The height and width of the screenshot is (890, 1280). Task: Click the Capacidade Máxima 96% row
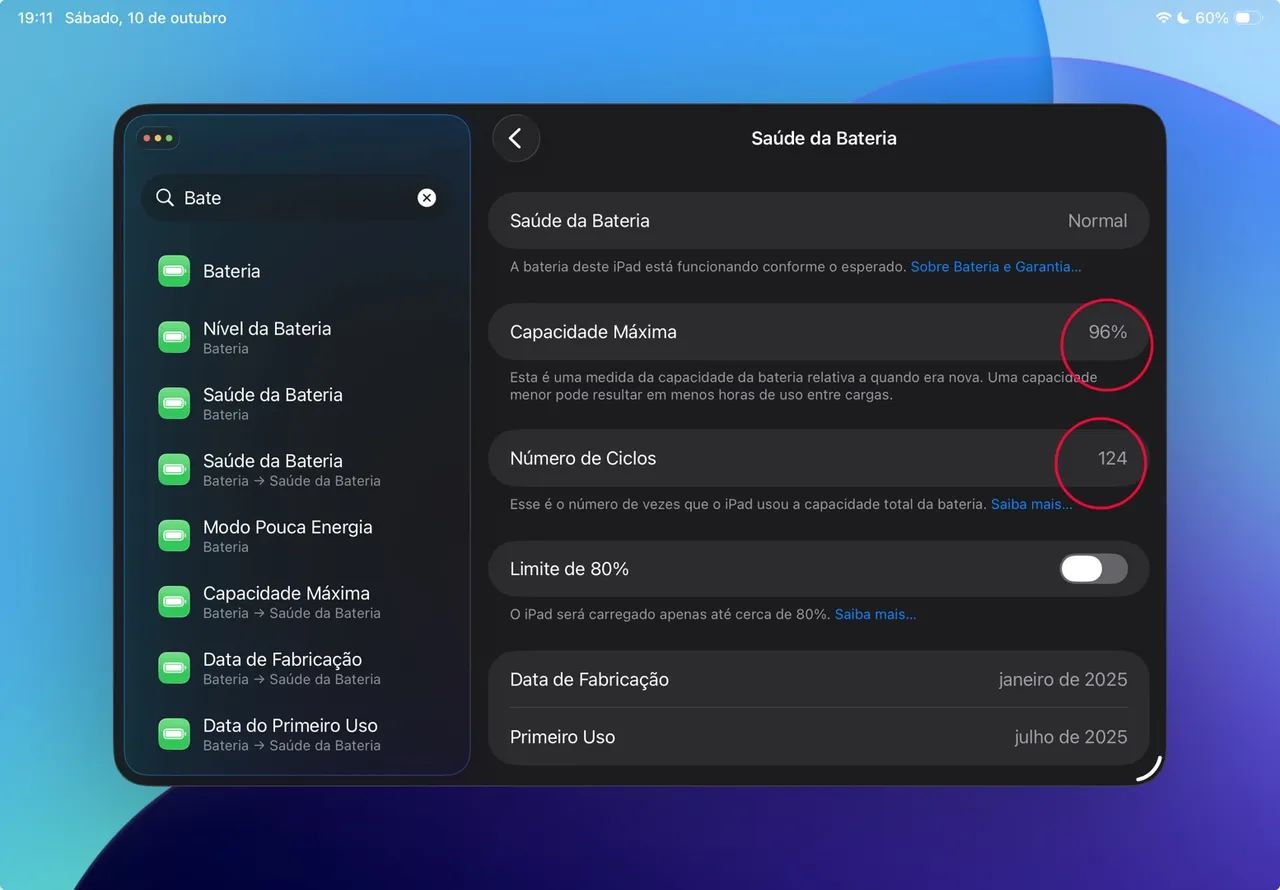[x=819, y=332]
